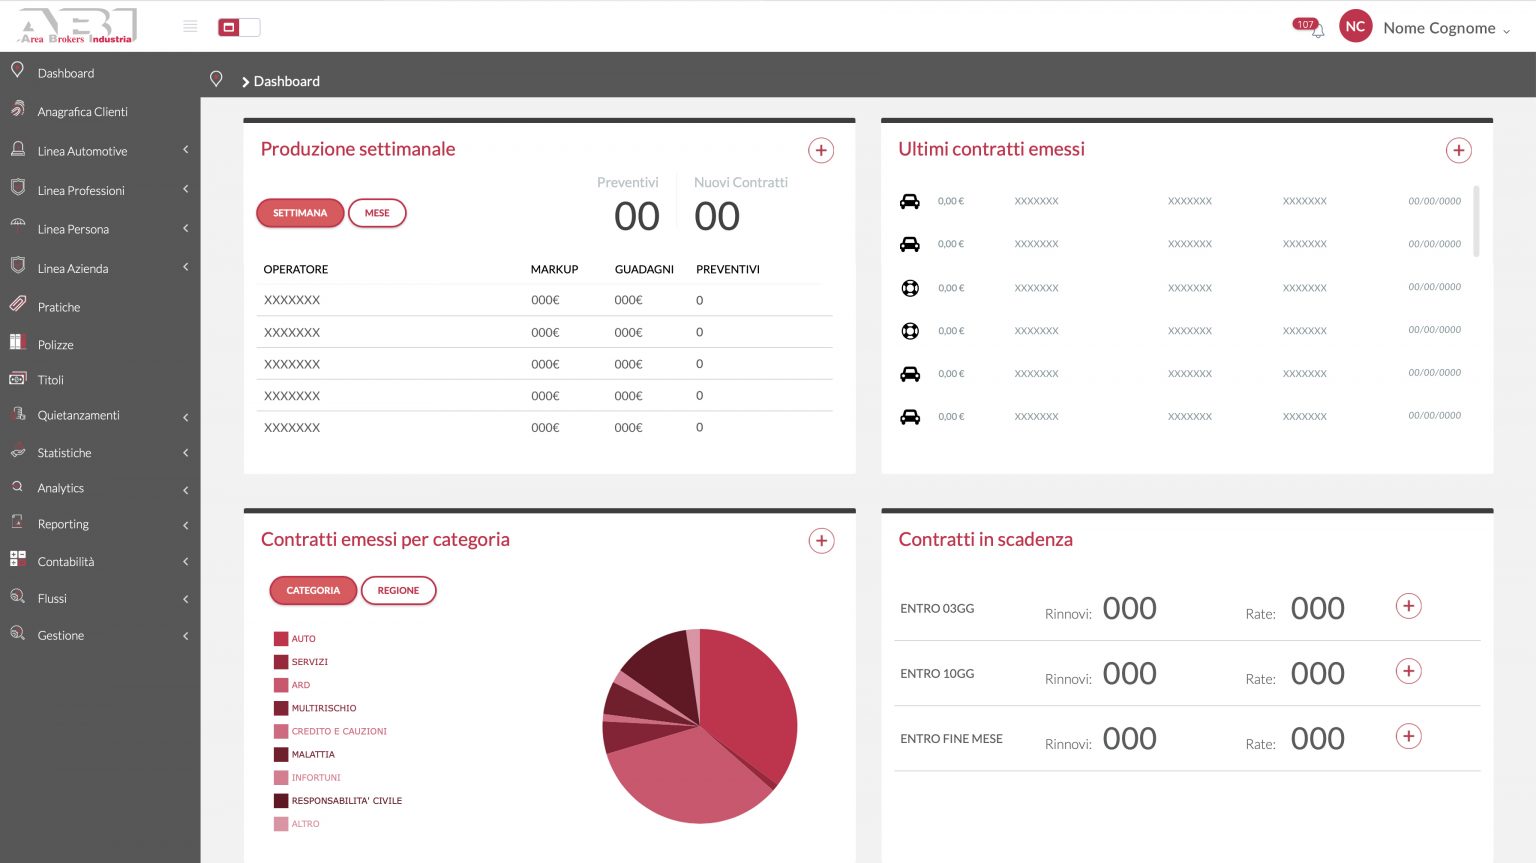Open the Analytics menu item
The width and height of the screenshot is (1536, 863).
pos(60,488)
